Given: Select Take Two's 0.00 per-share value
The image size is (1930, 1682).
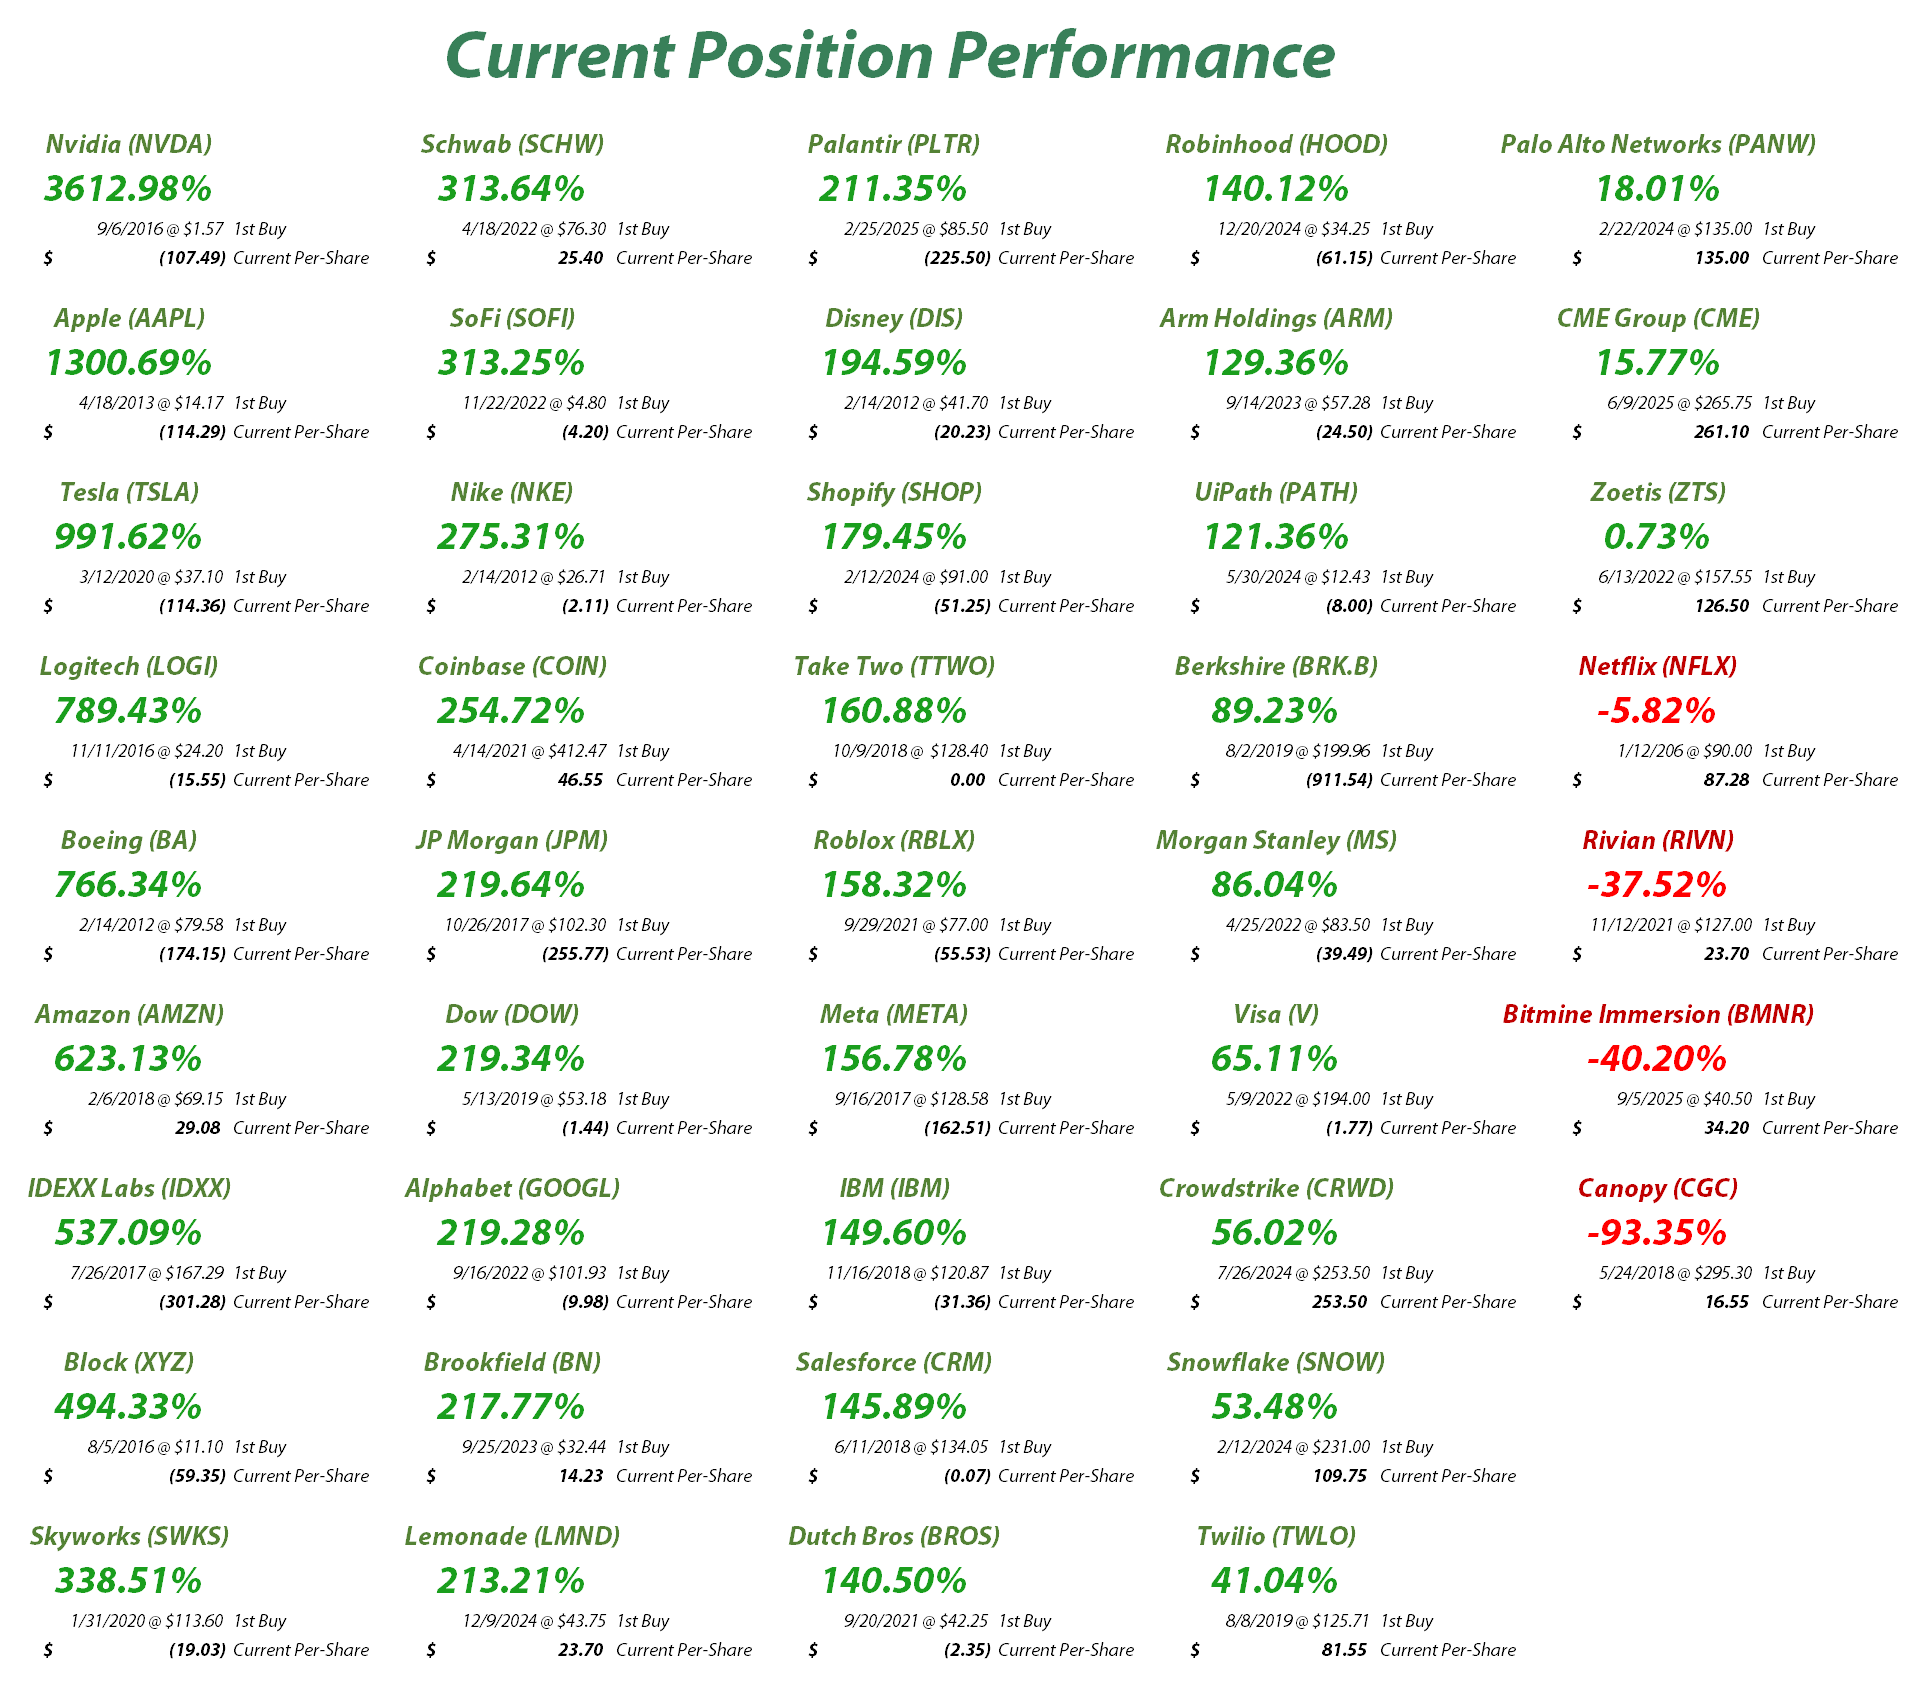Looking at the screenshot, I should click(967, 780).
